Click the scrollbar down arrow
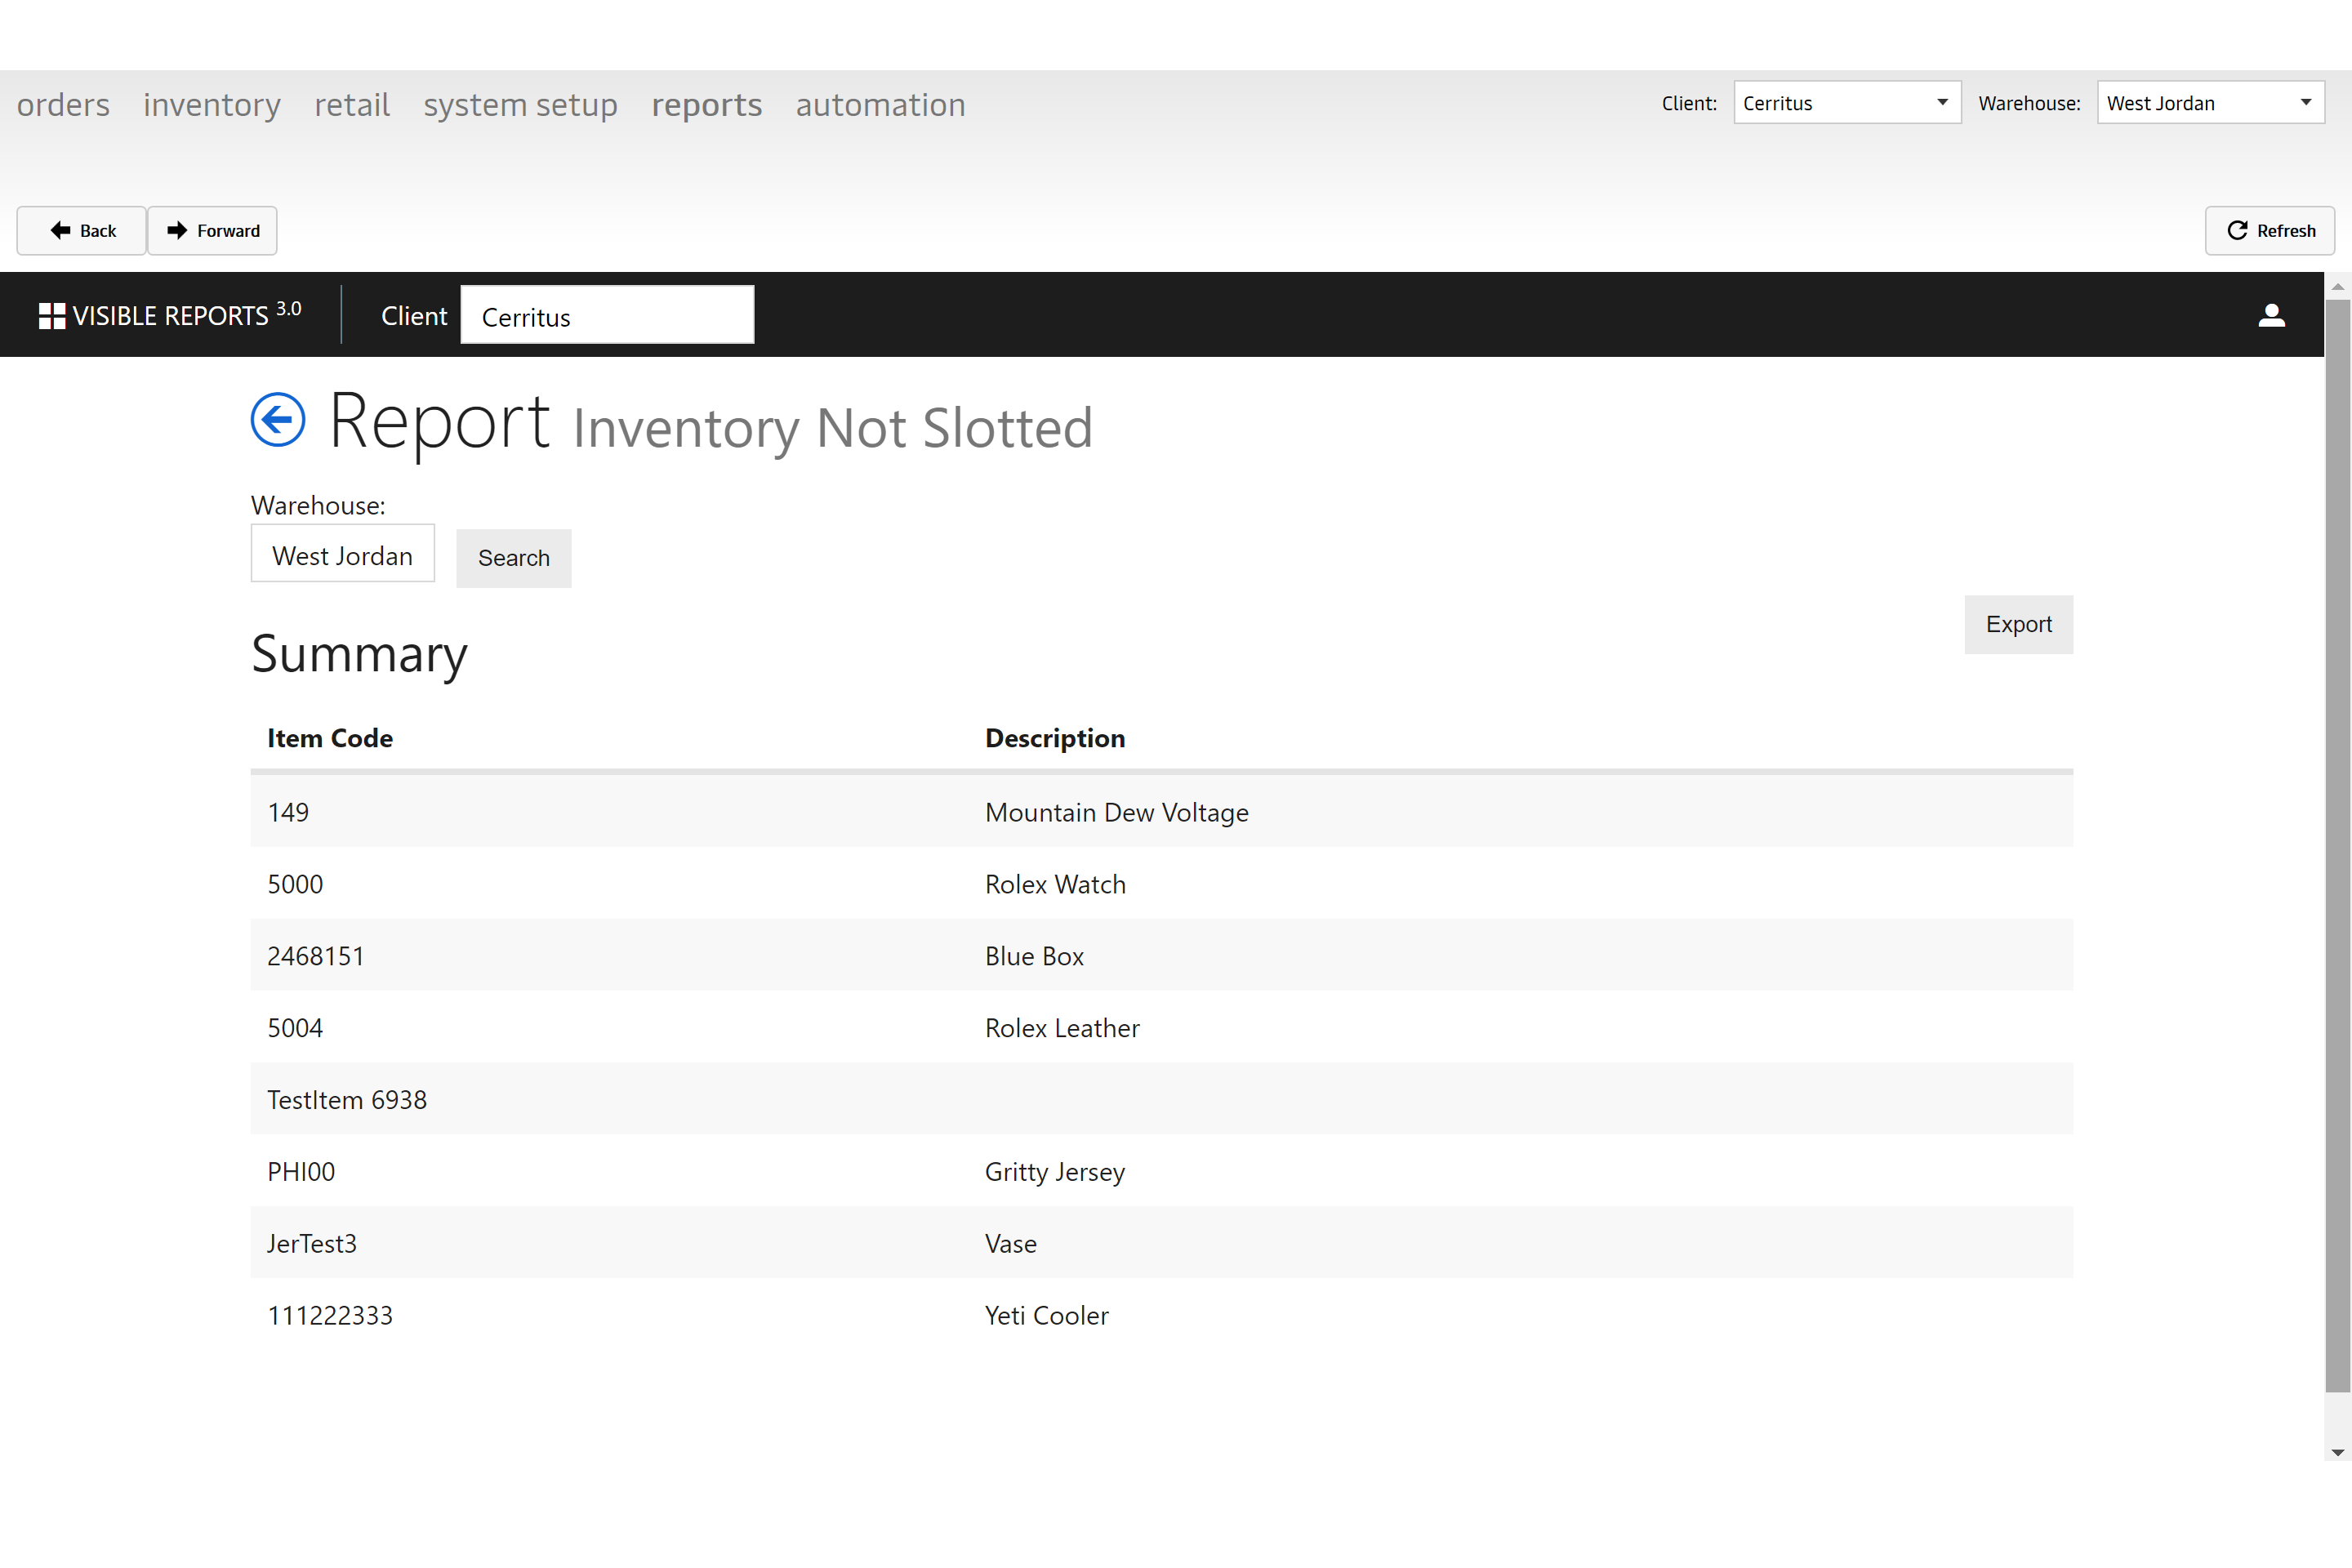Viewport: 2352px width, 1568px height. pyautogui.click(x=2337, y=1452)
